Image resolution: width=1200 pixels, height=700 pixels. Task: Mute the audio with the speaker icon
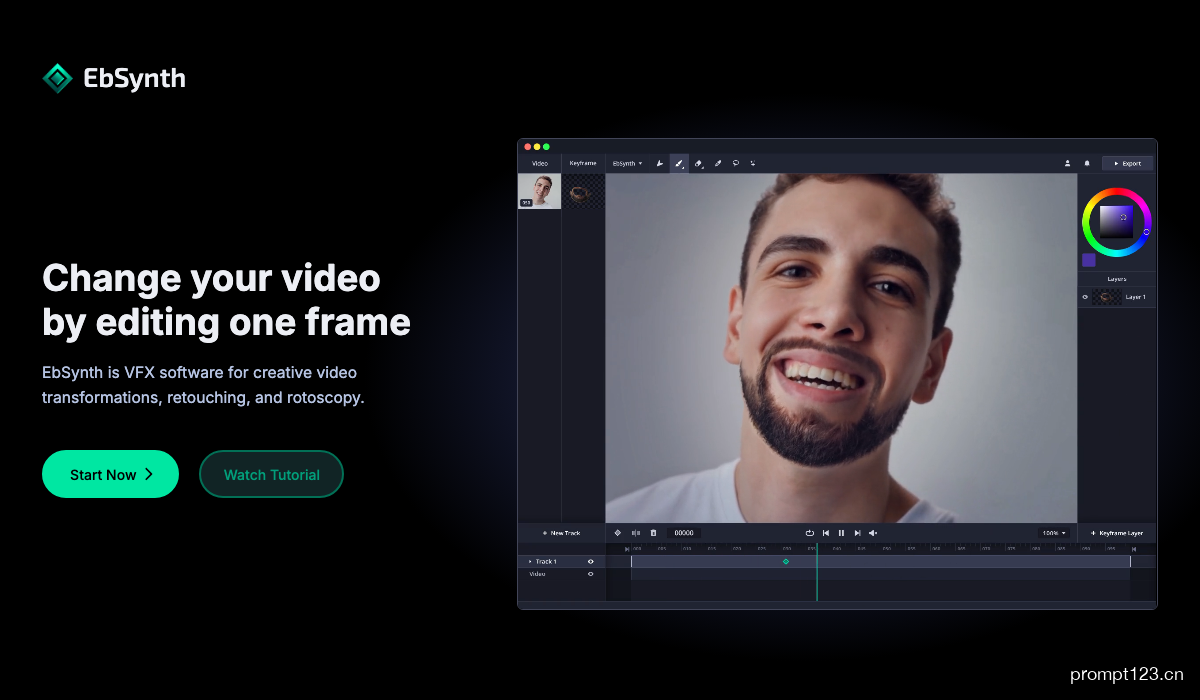[x=873, y=533]
